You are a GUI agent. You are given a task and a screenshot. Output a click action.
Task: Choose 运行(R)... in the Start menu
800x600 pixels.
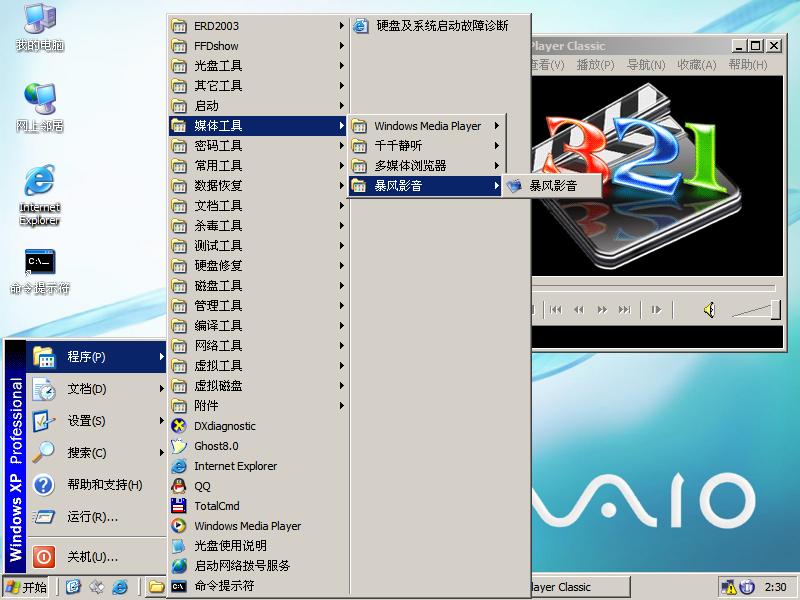(x=97, y=517)
